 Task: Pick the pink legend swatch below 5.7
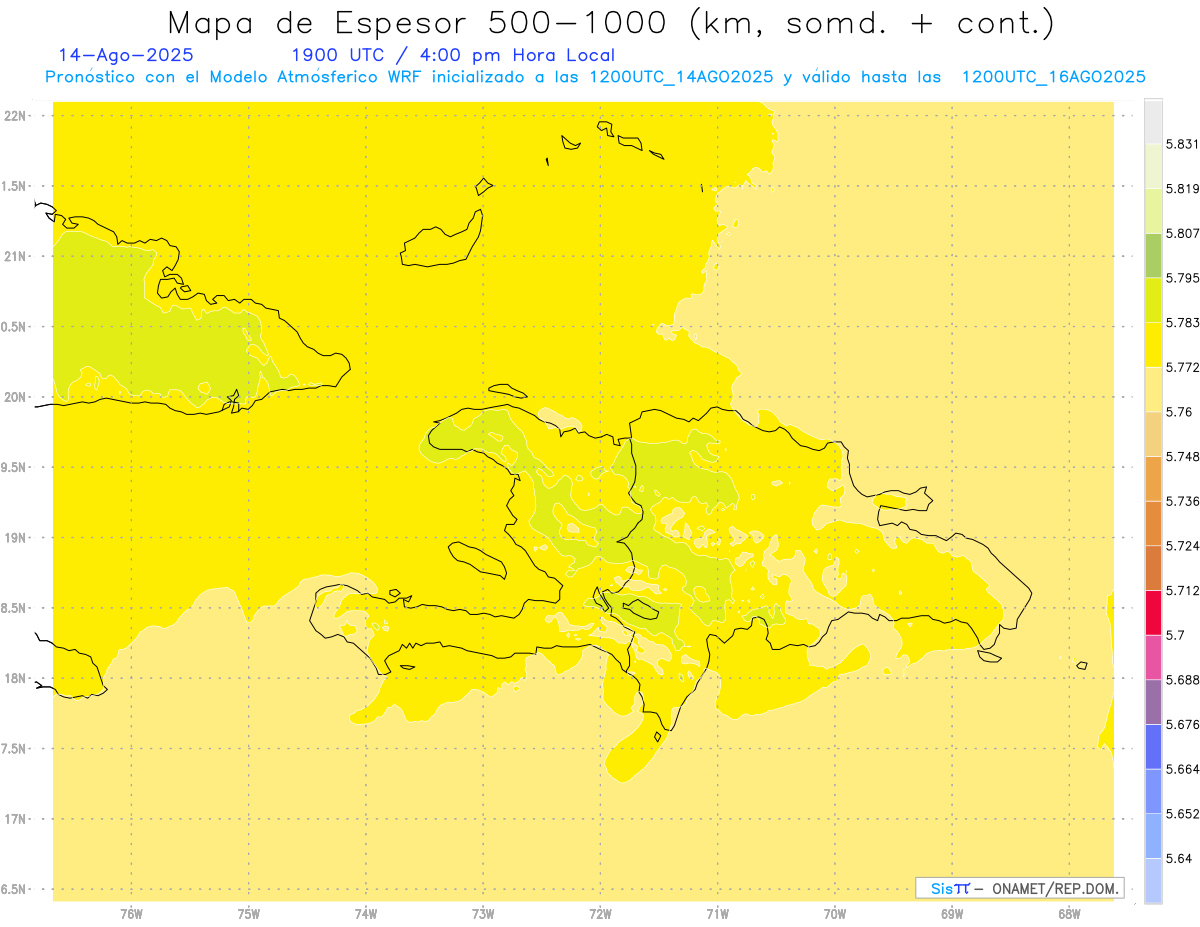tap(1153, 657)
